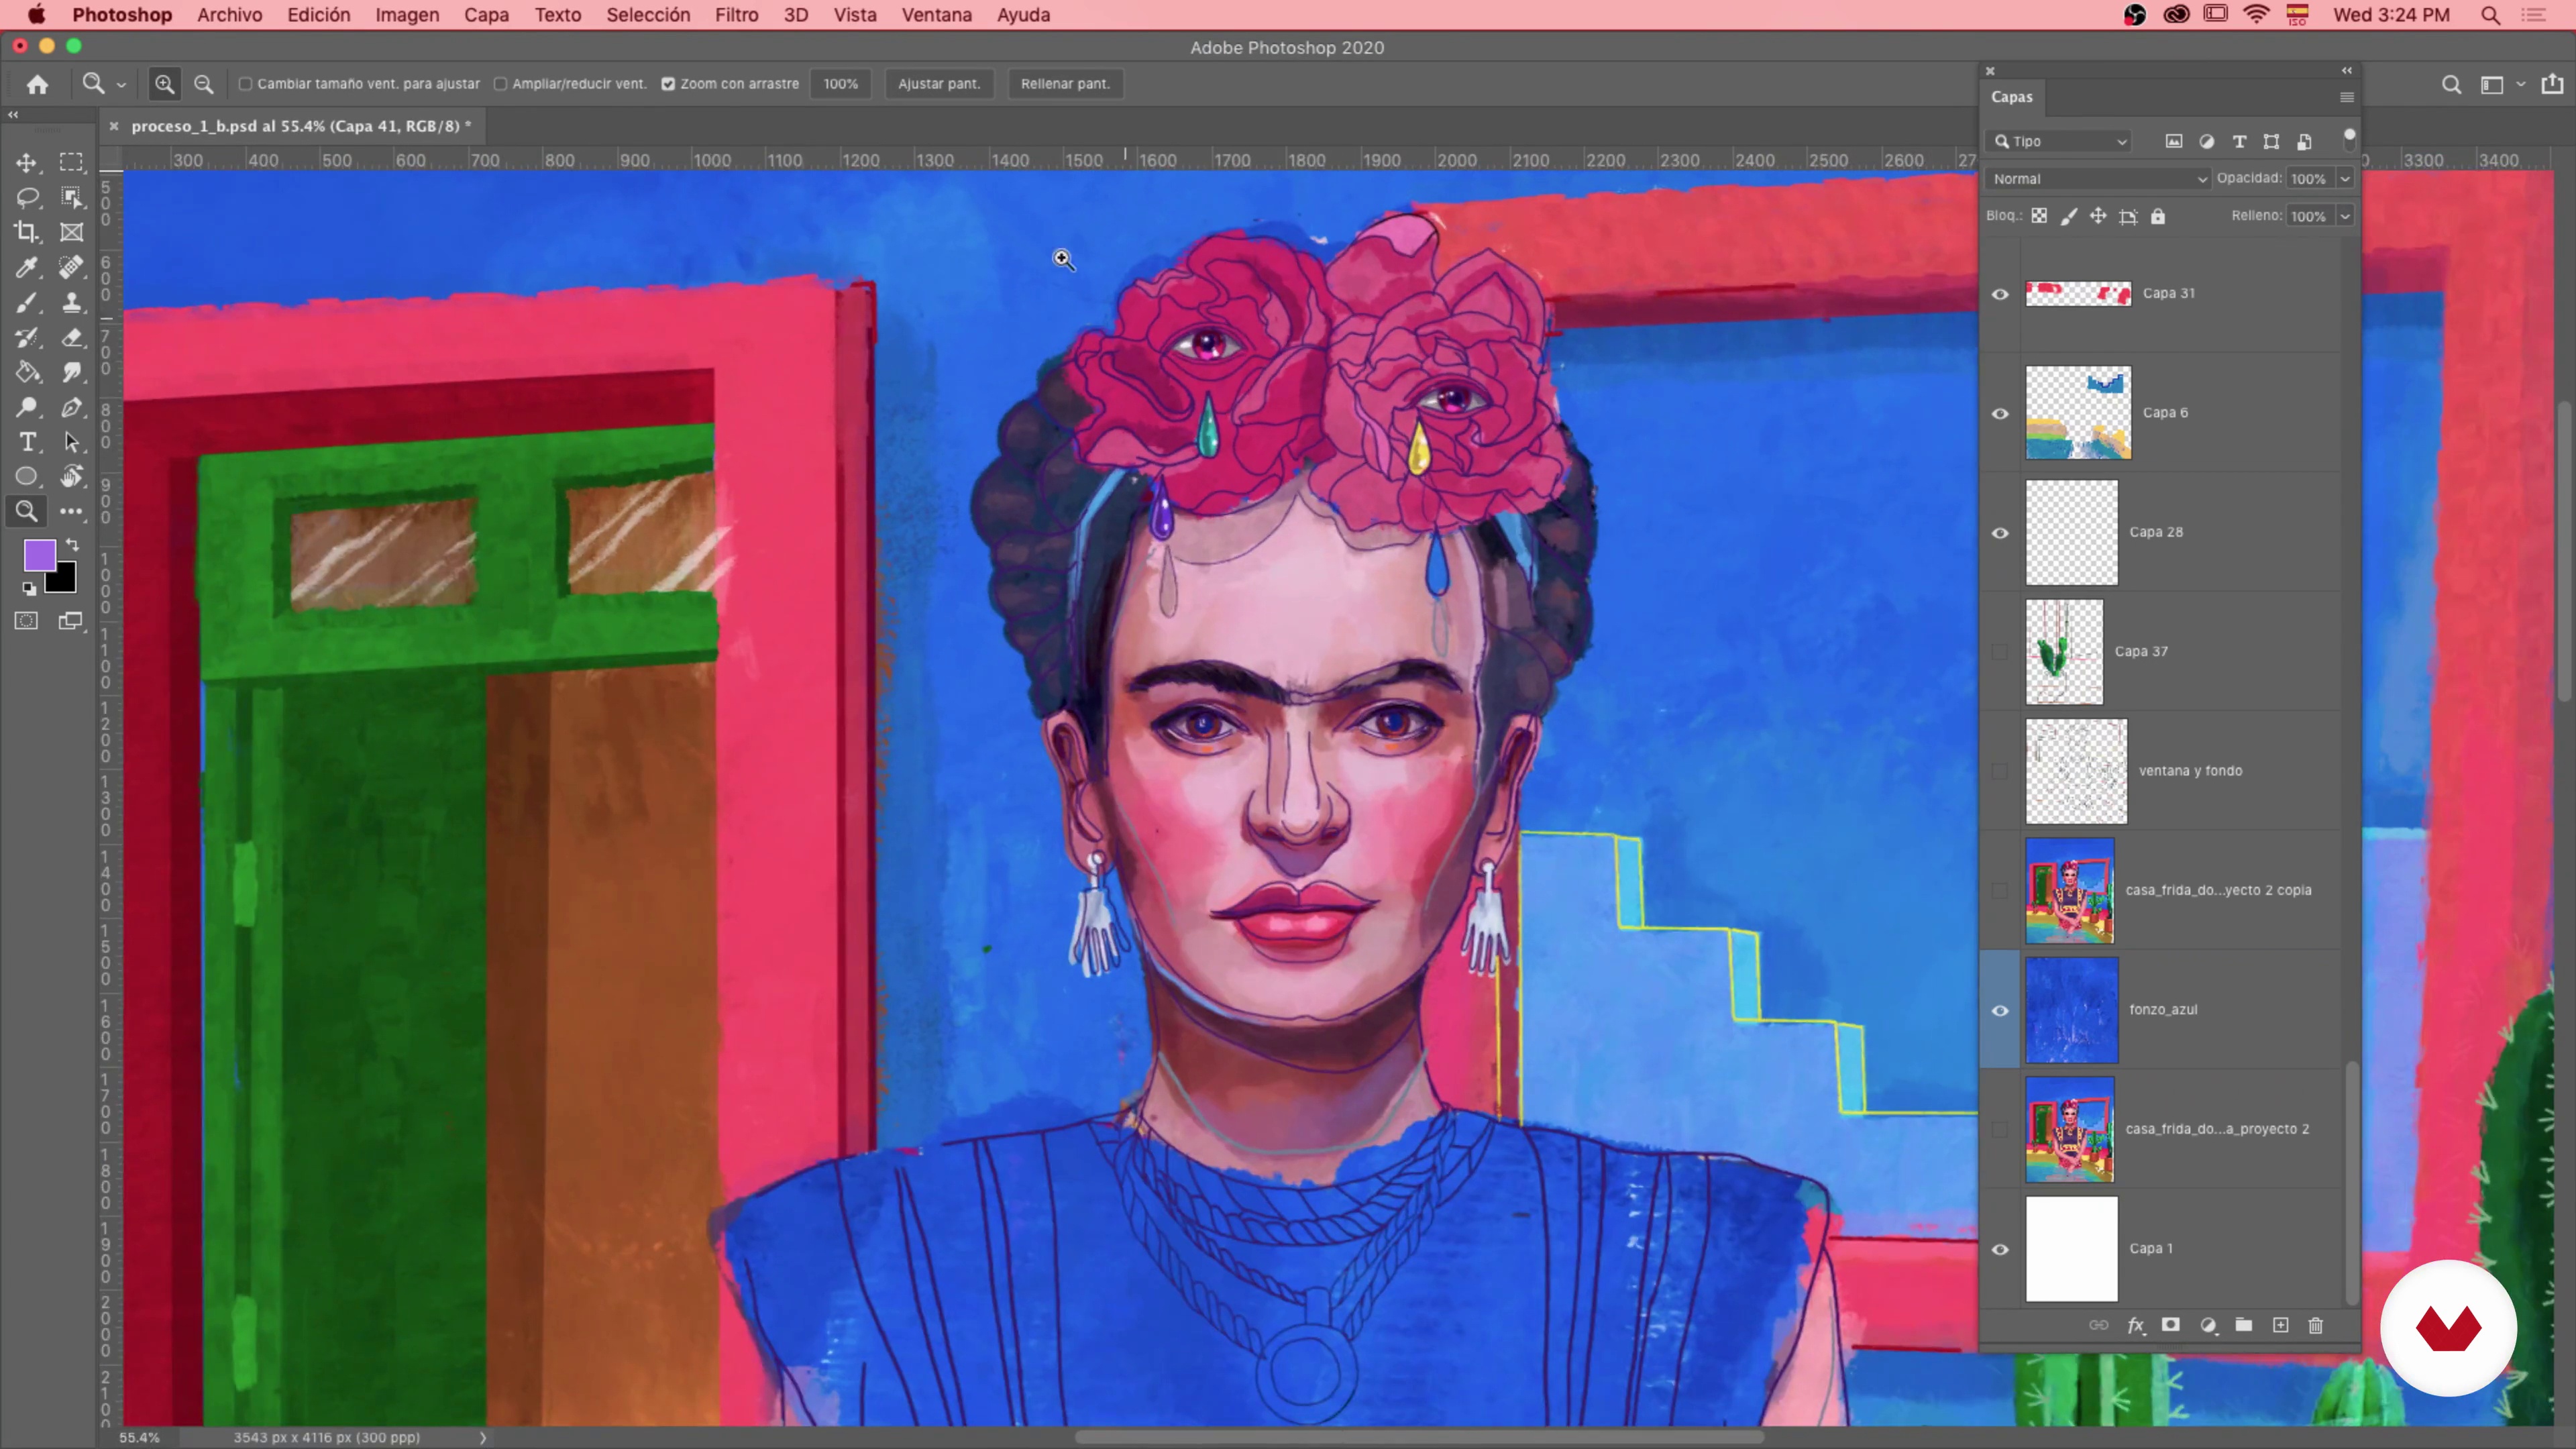This screenshot has width=2576, height=1449.
Task: Open the Edit Toolbar three-dots button
Action: pyautogui.click(x=71, y=511)
